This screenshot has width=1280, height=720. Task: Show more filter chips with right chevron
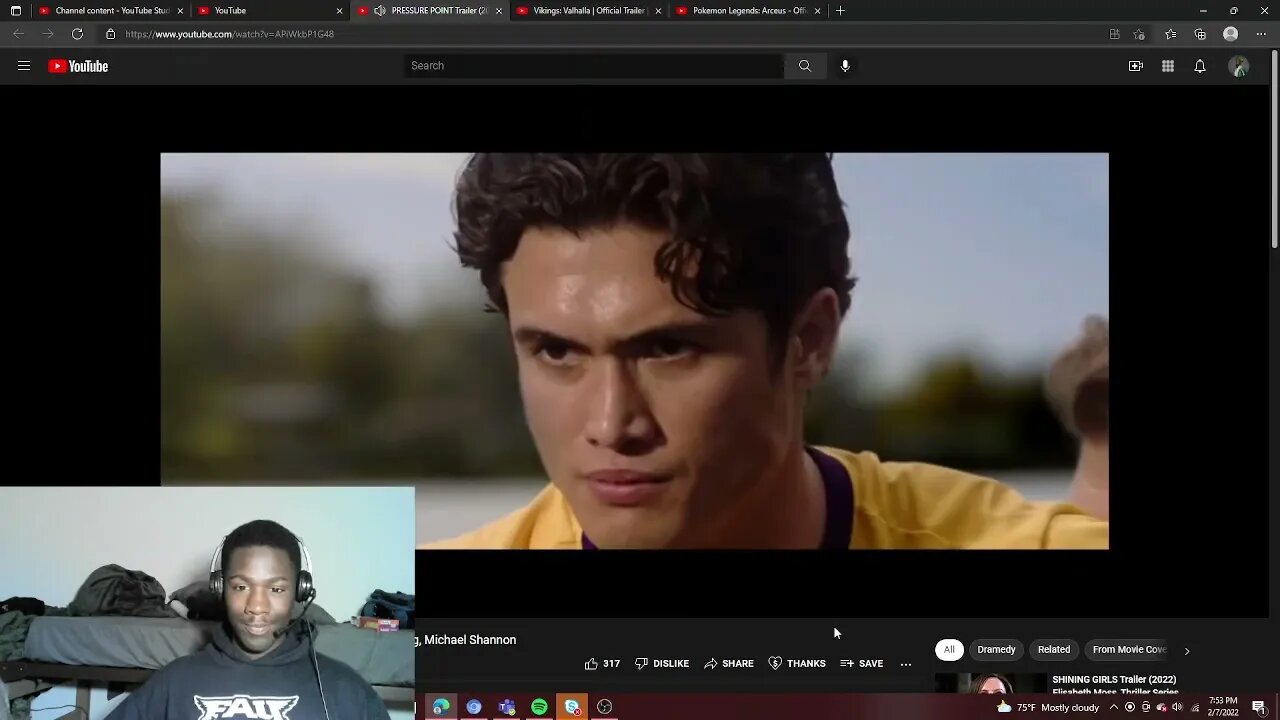(x=1187, y=650)
